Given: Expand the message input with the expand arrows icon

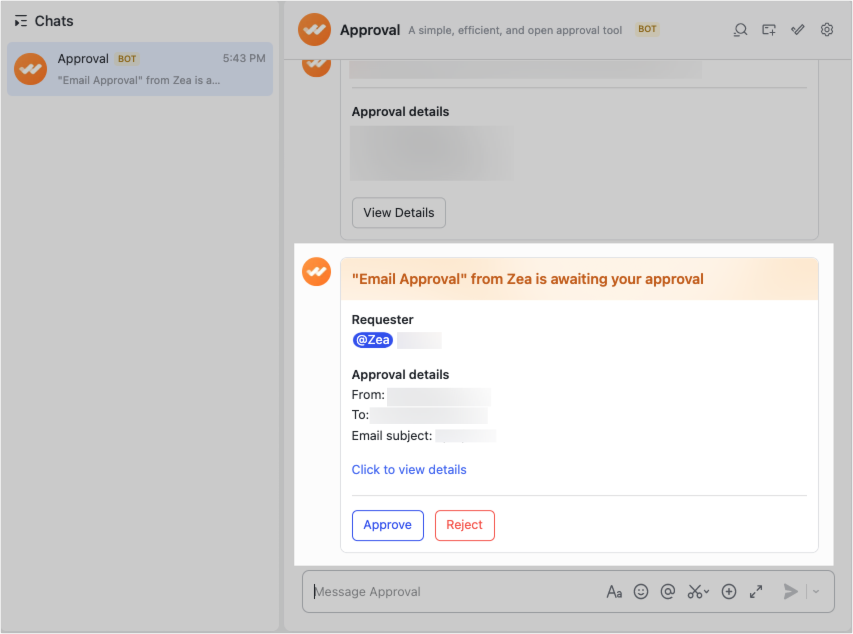Looking at the screenshot, I should point(756,591).
